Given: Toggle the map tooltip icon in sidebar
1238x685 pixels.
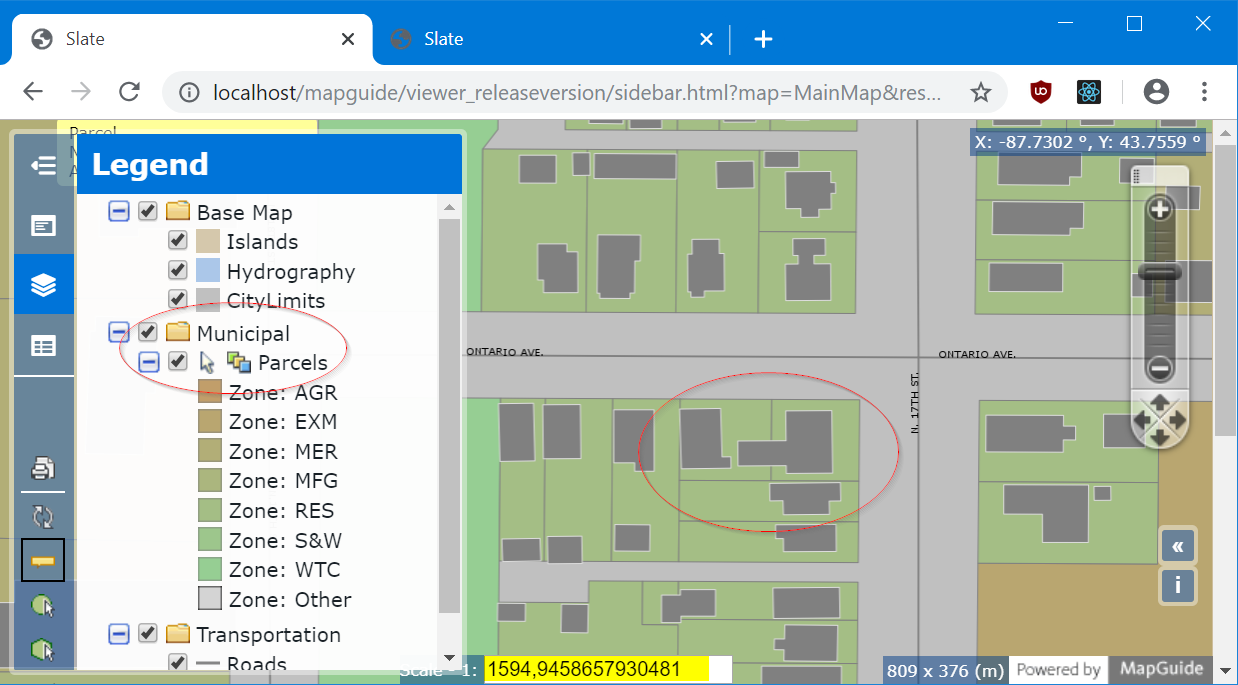Looking at the screenshot, I should point(42,560).
